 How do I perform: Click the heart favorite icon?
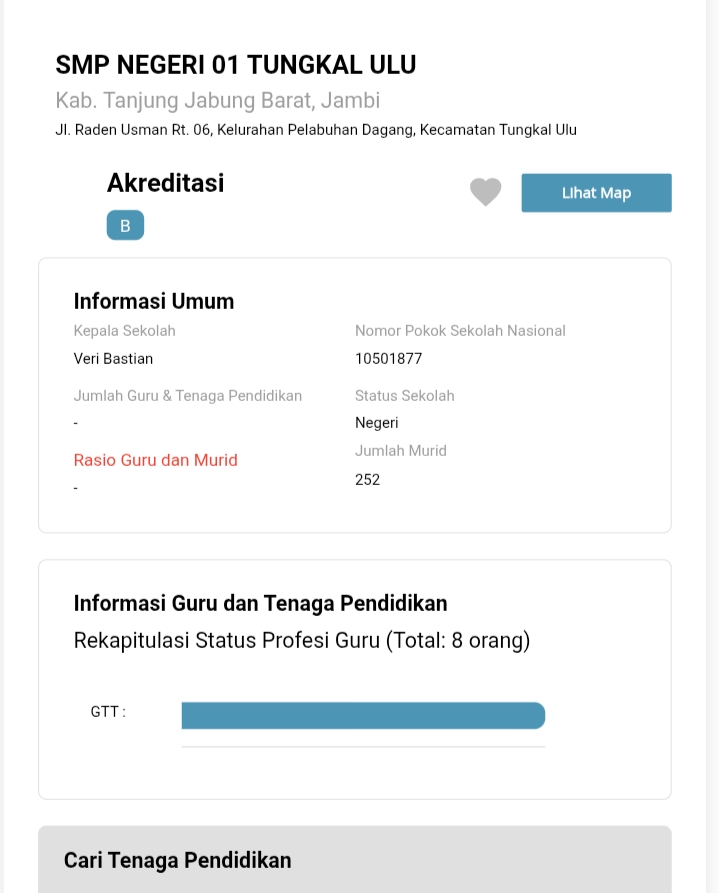[486, 192]
